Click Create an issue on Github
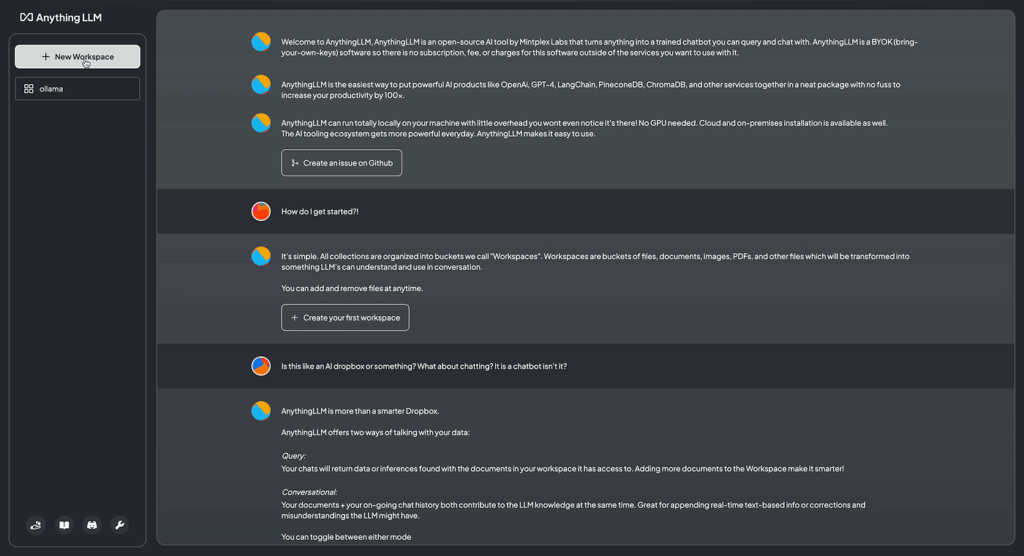Viewport: 1024px width, 556px height. (x=342, y=163)
